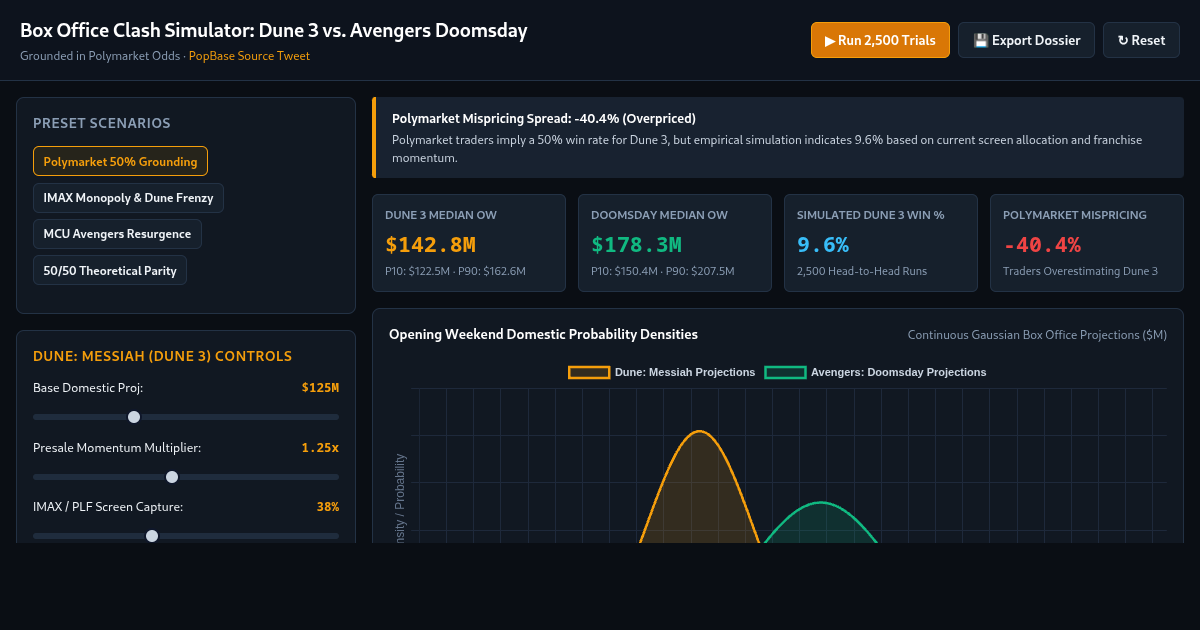Click Preset Scenarios panel heading

pos(102,123)
